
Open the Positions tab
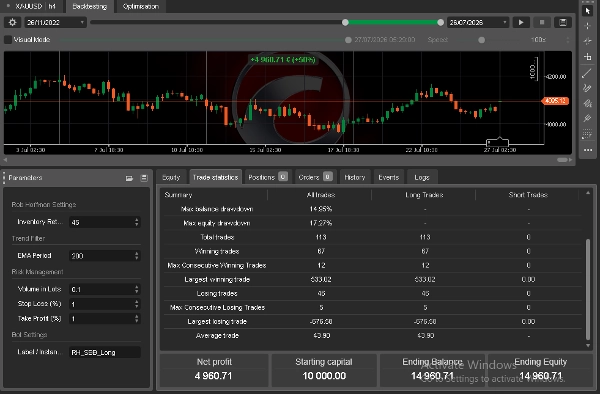pos(268,177)
